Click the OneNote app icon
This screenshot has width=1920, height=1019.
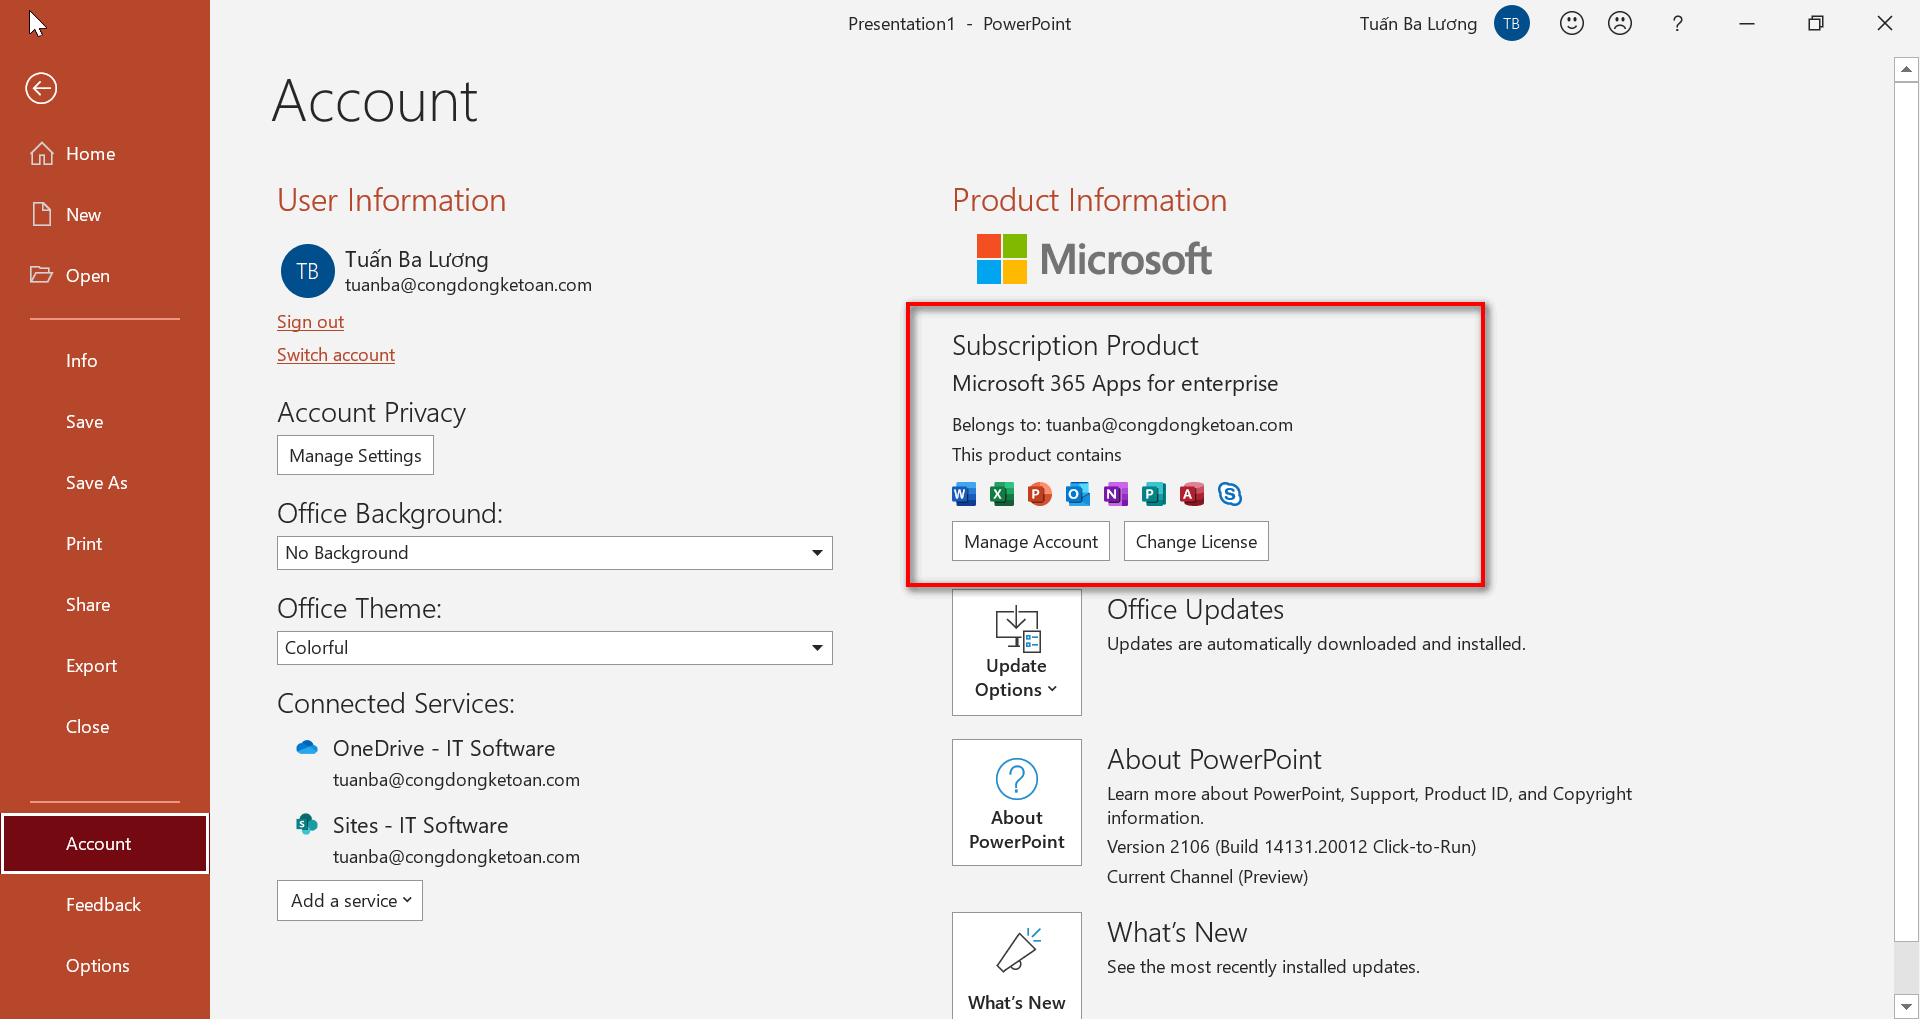click(1116, 494)
